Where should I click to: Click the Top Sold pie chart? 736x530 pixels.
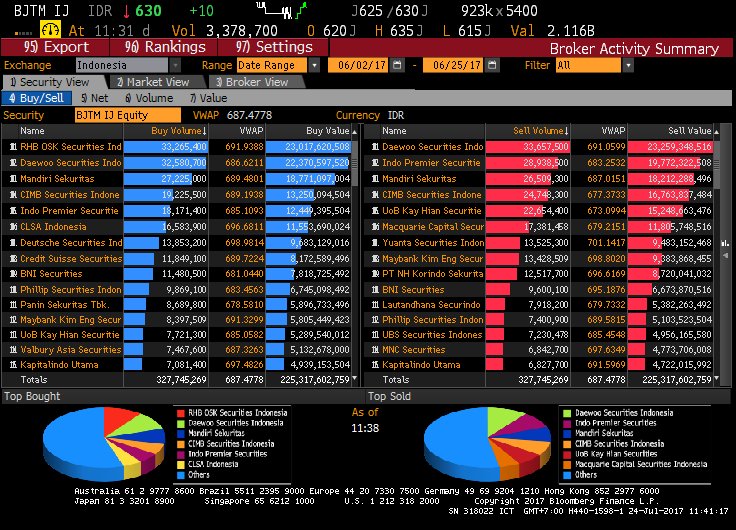pos(481,442)
